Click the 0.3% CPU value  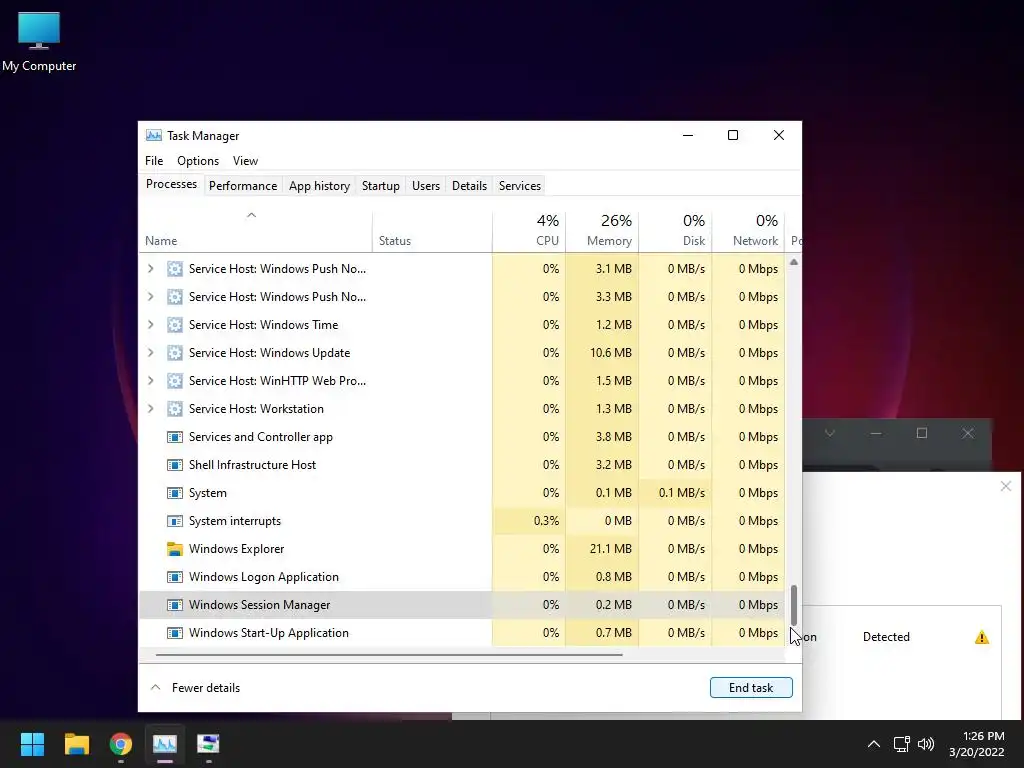tap(546, 521)
